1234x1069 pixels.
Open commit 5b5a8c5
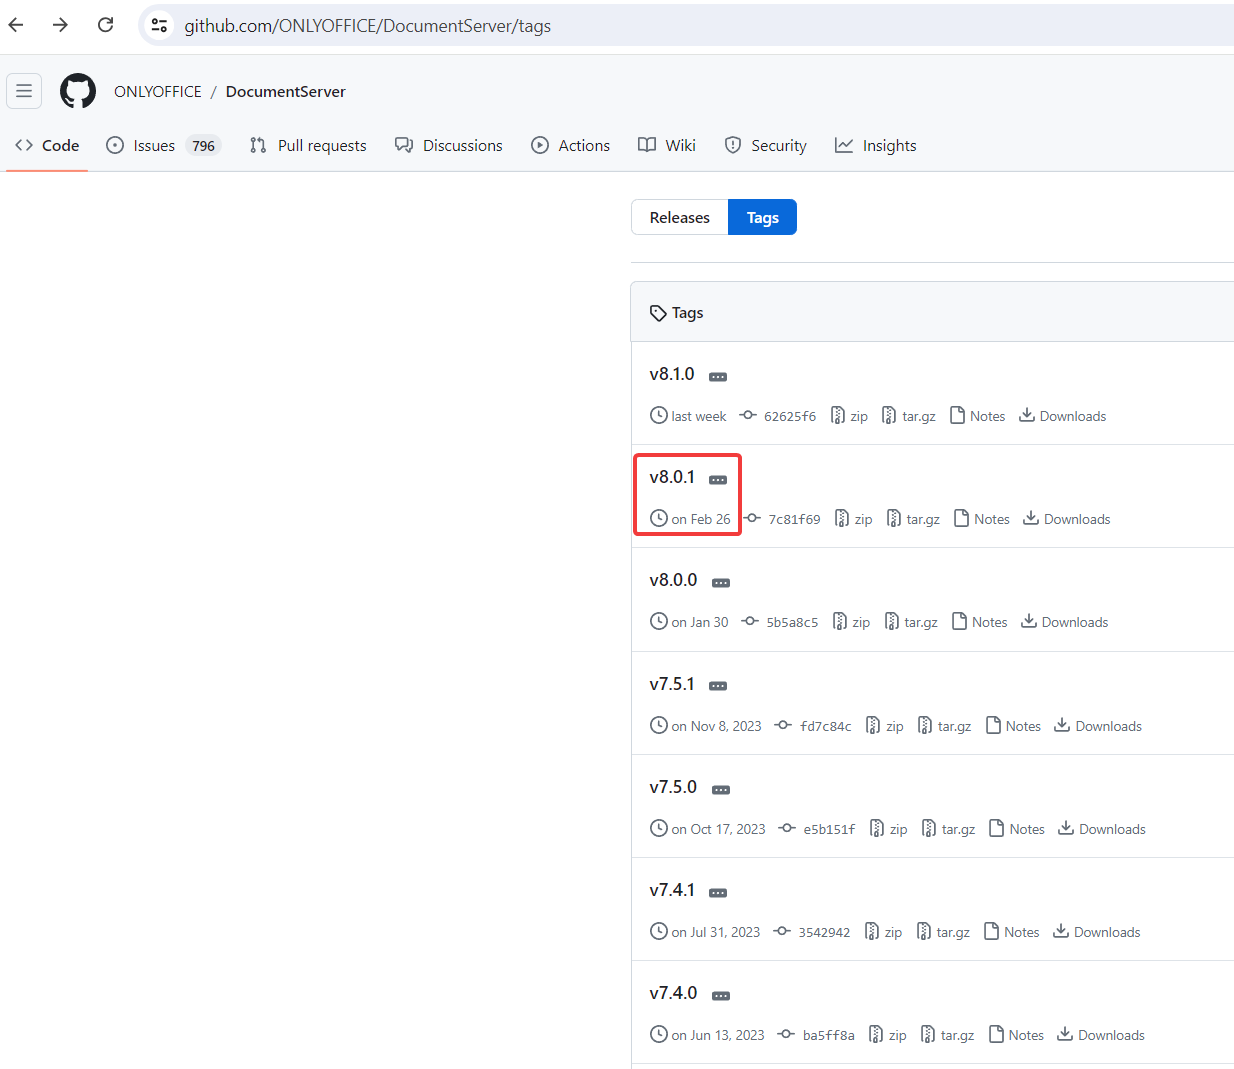(780, 622)
